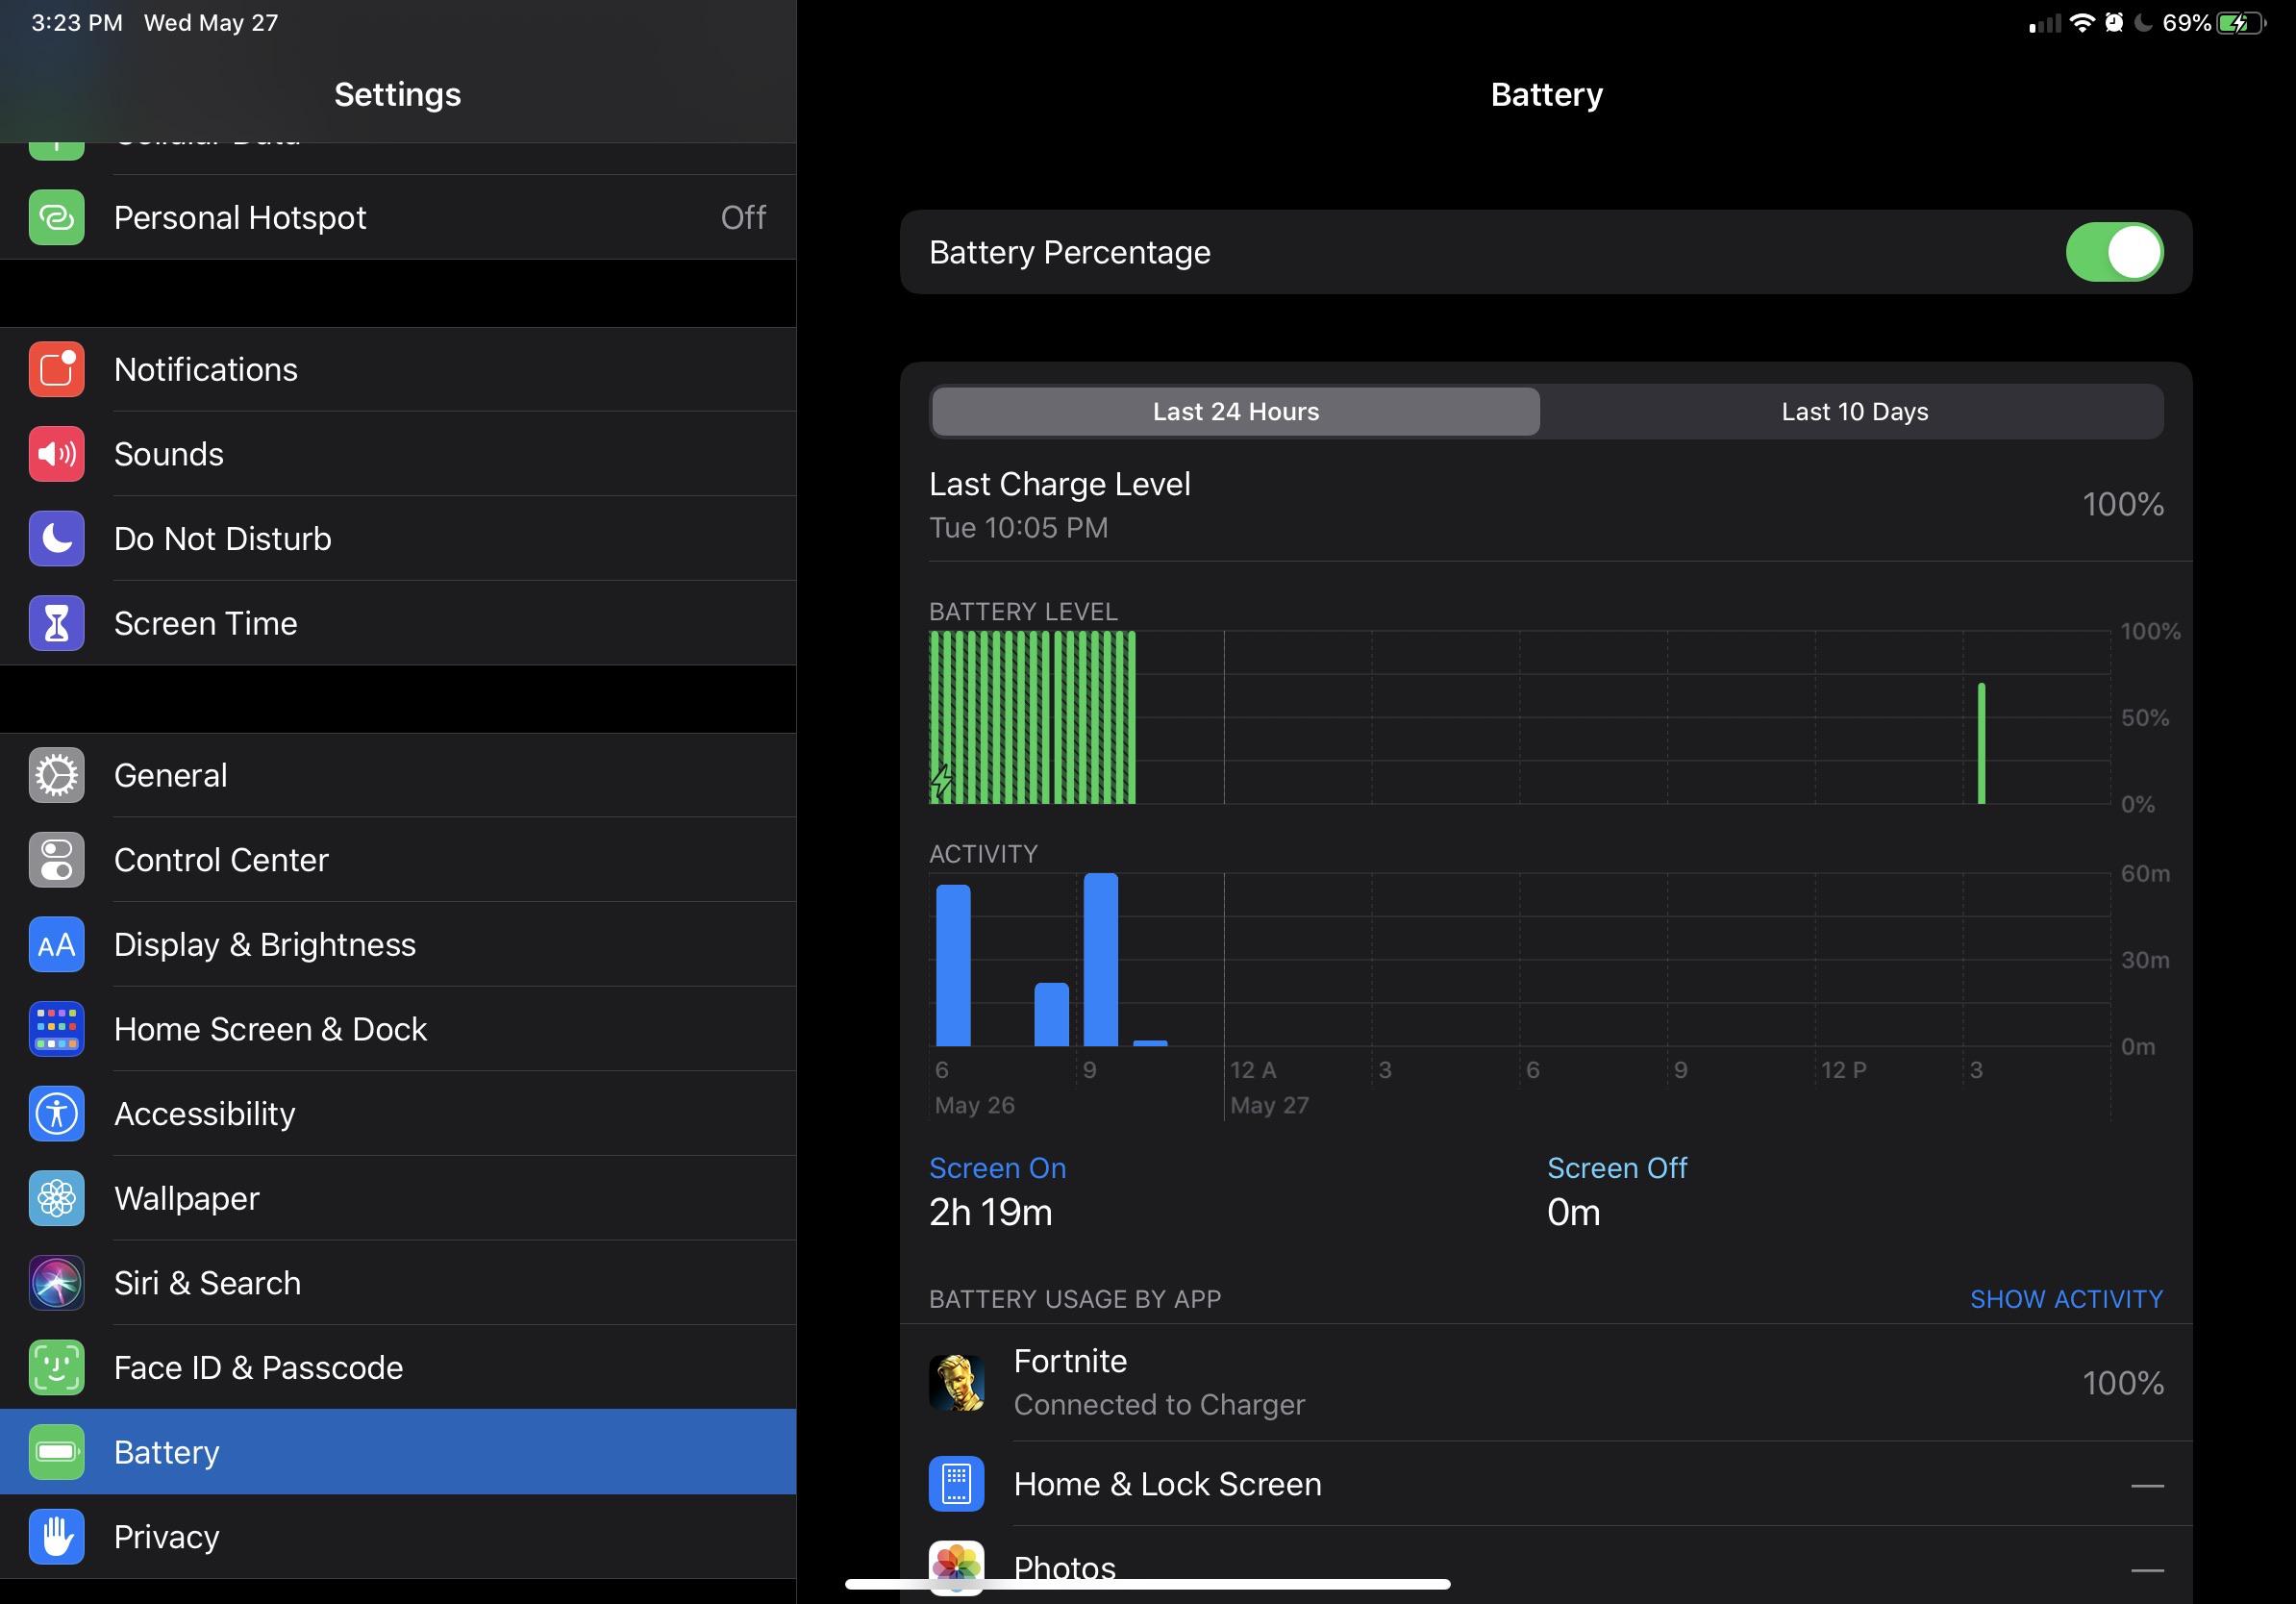Viewport: 2296px width, 1604px height.
Task: Open Control Center settings icon
Action: [x=56, y=860]
